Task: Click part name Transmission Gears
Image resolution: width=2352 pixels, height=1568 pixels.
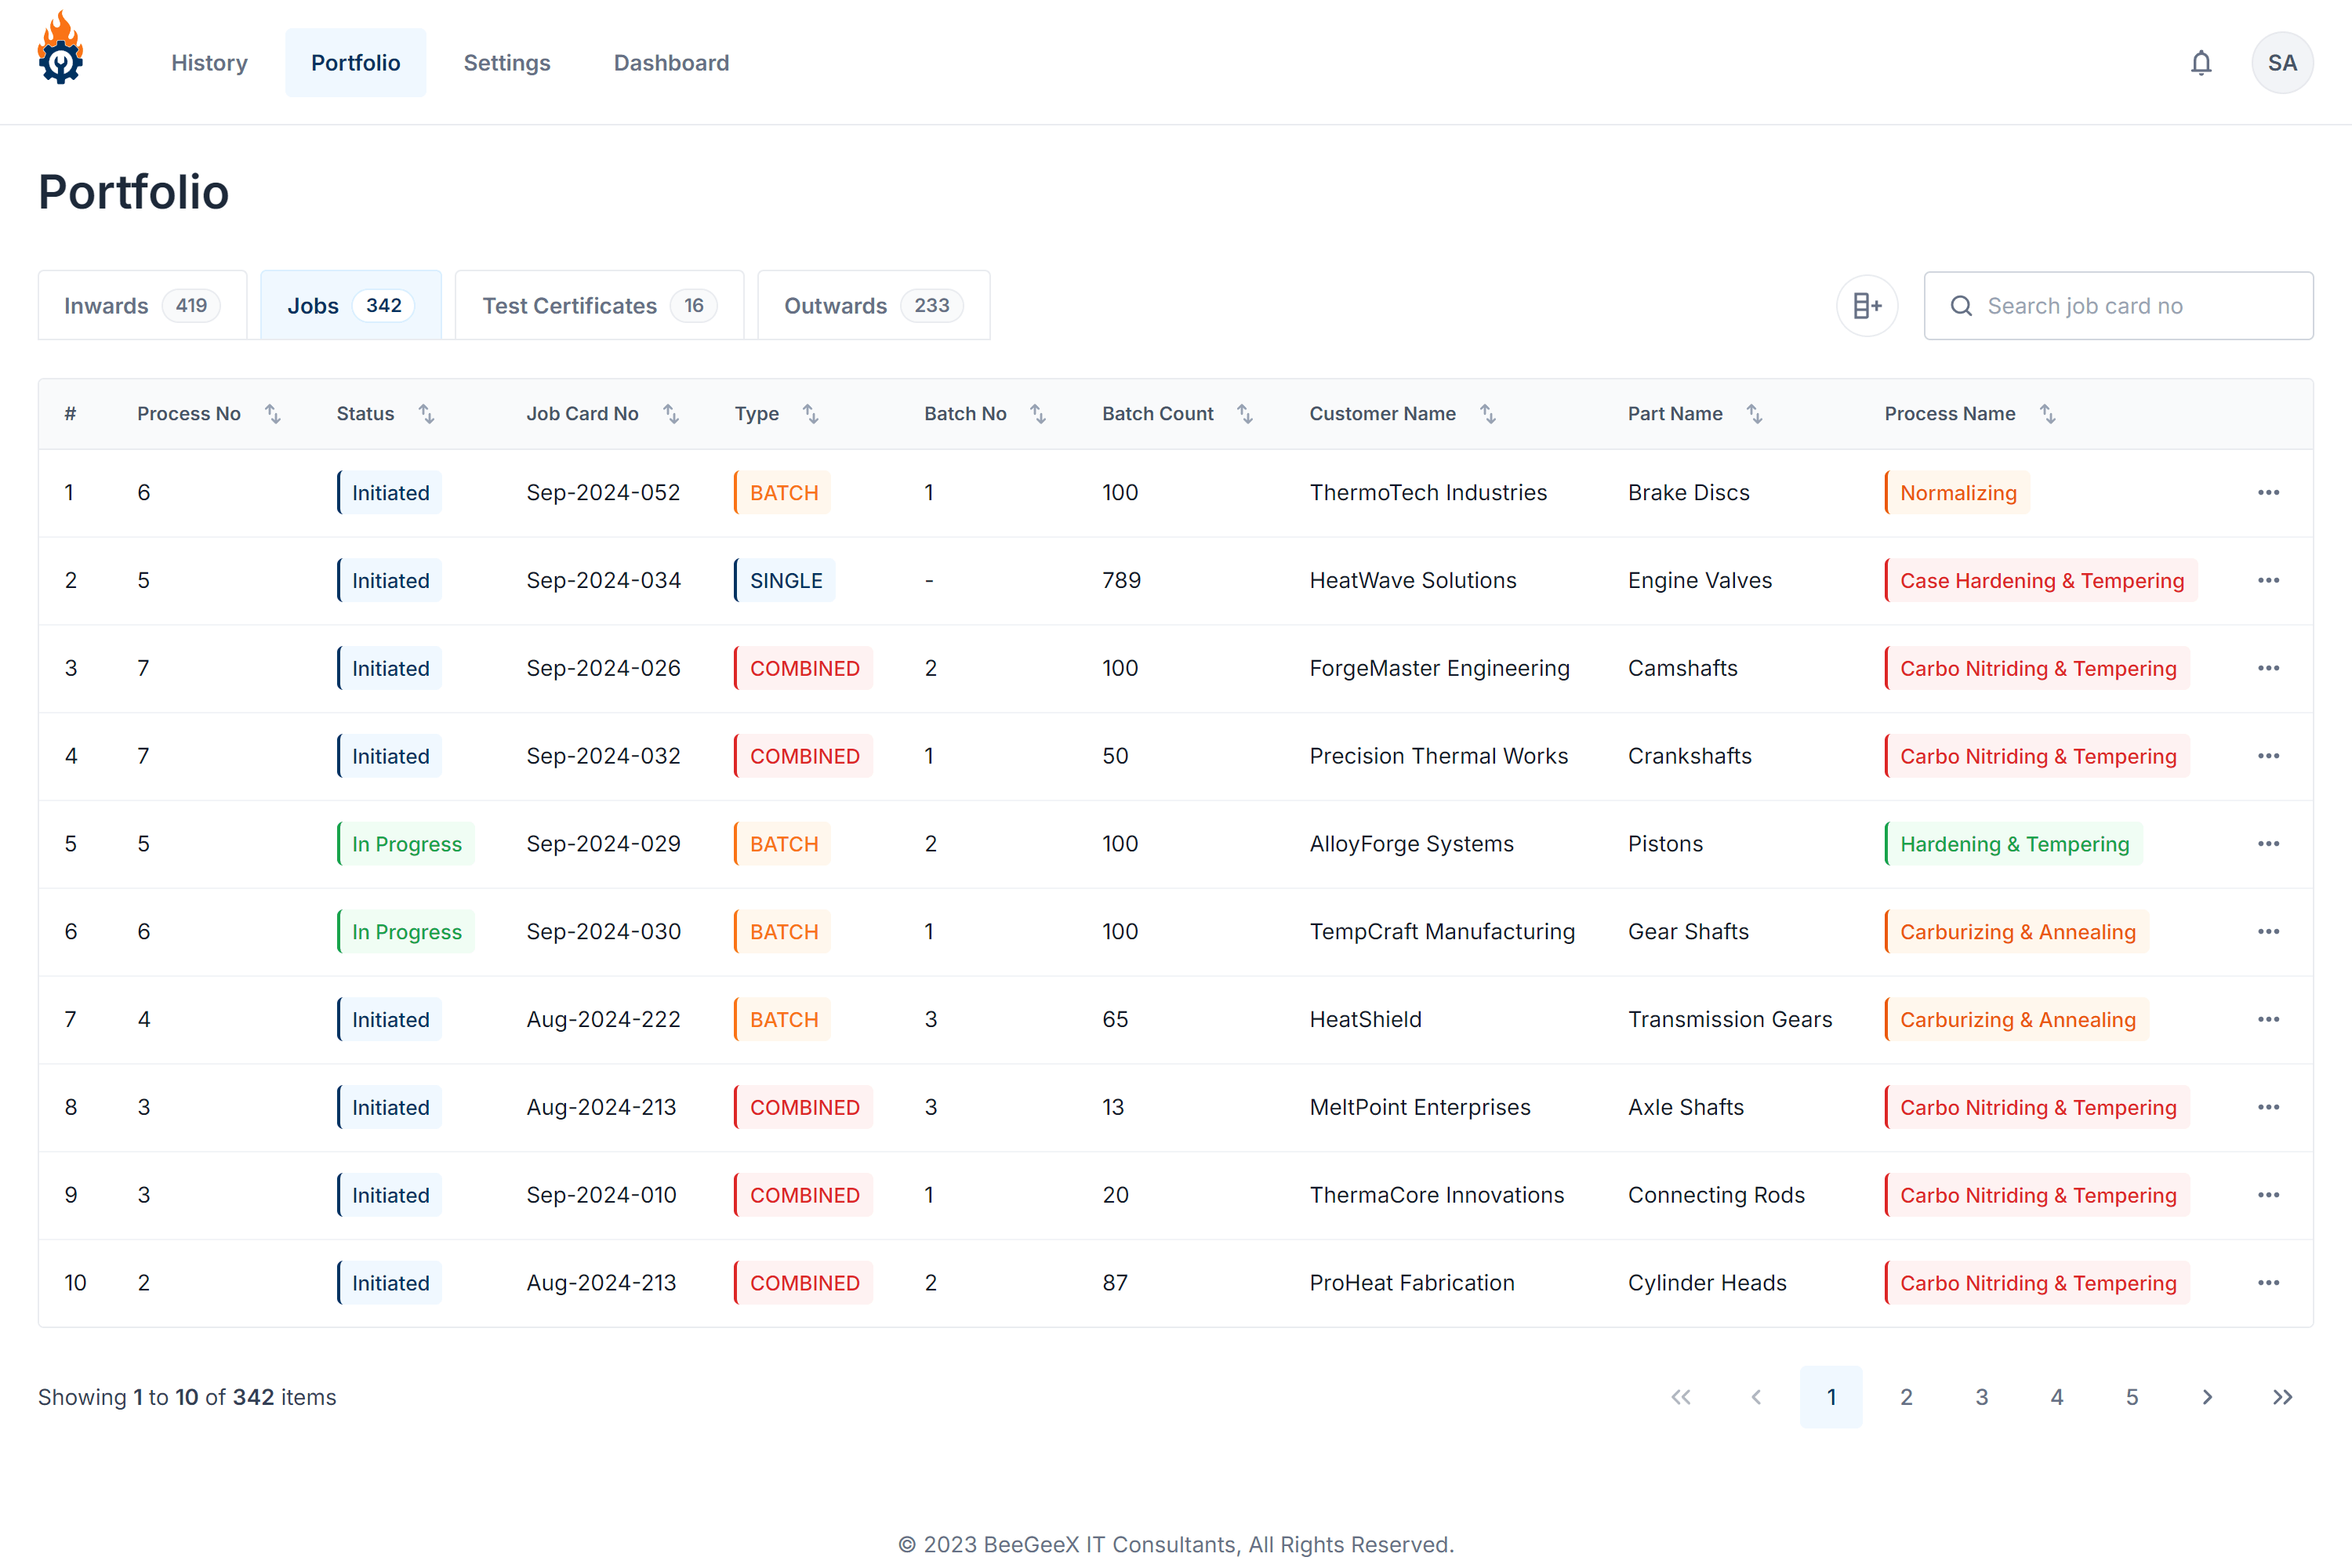Action: coord(1730,1020)
